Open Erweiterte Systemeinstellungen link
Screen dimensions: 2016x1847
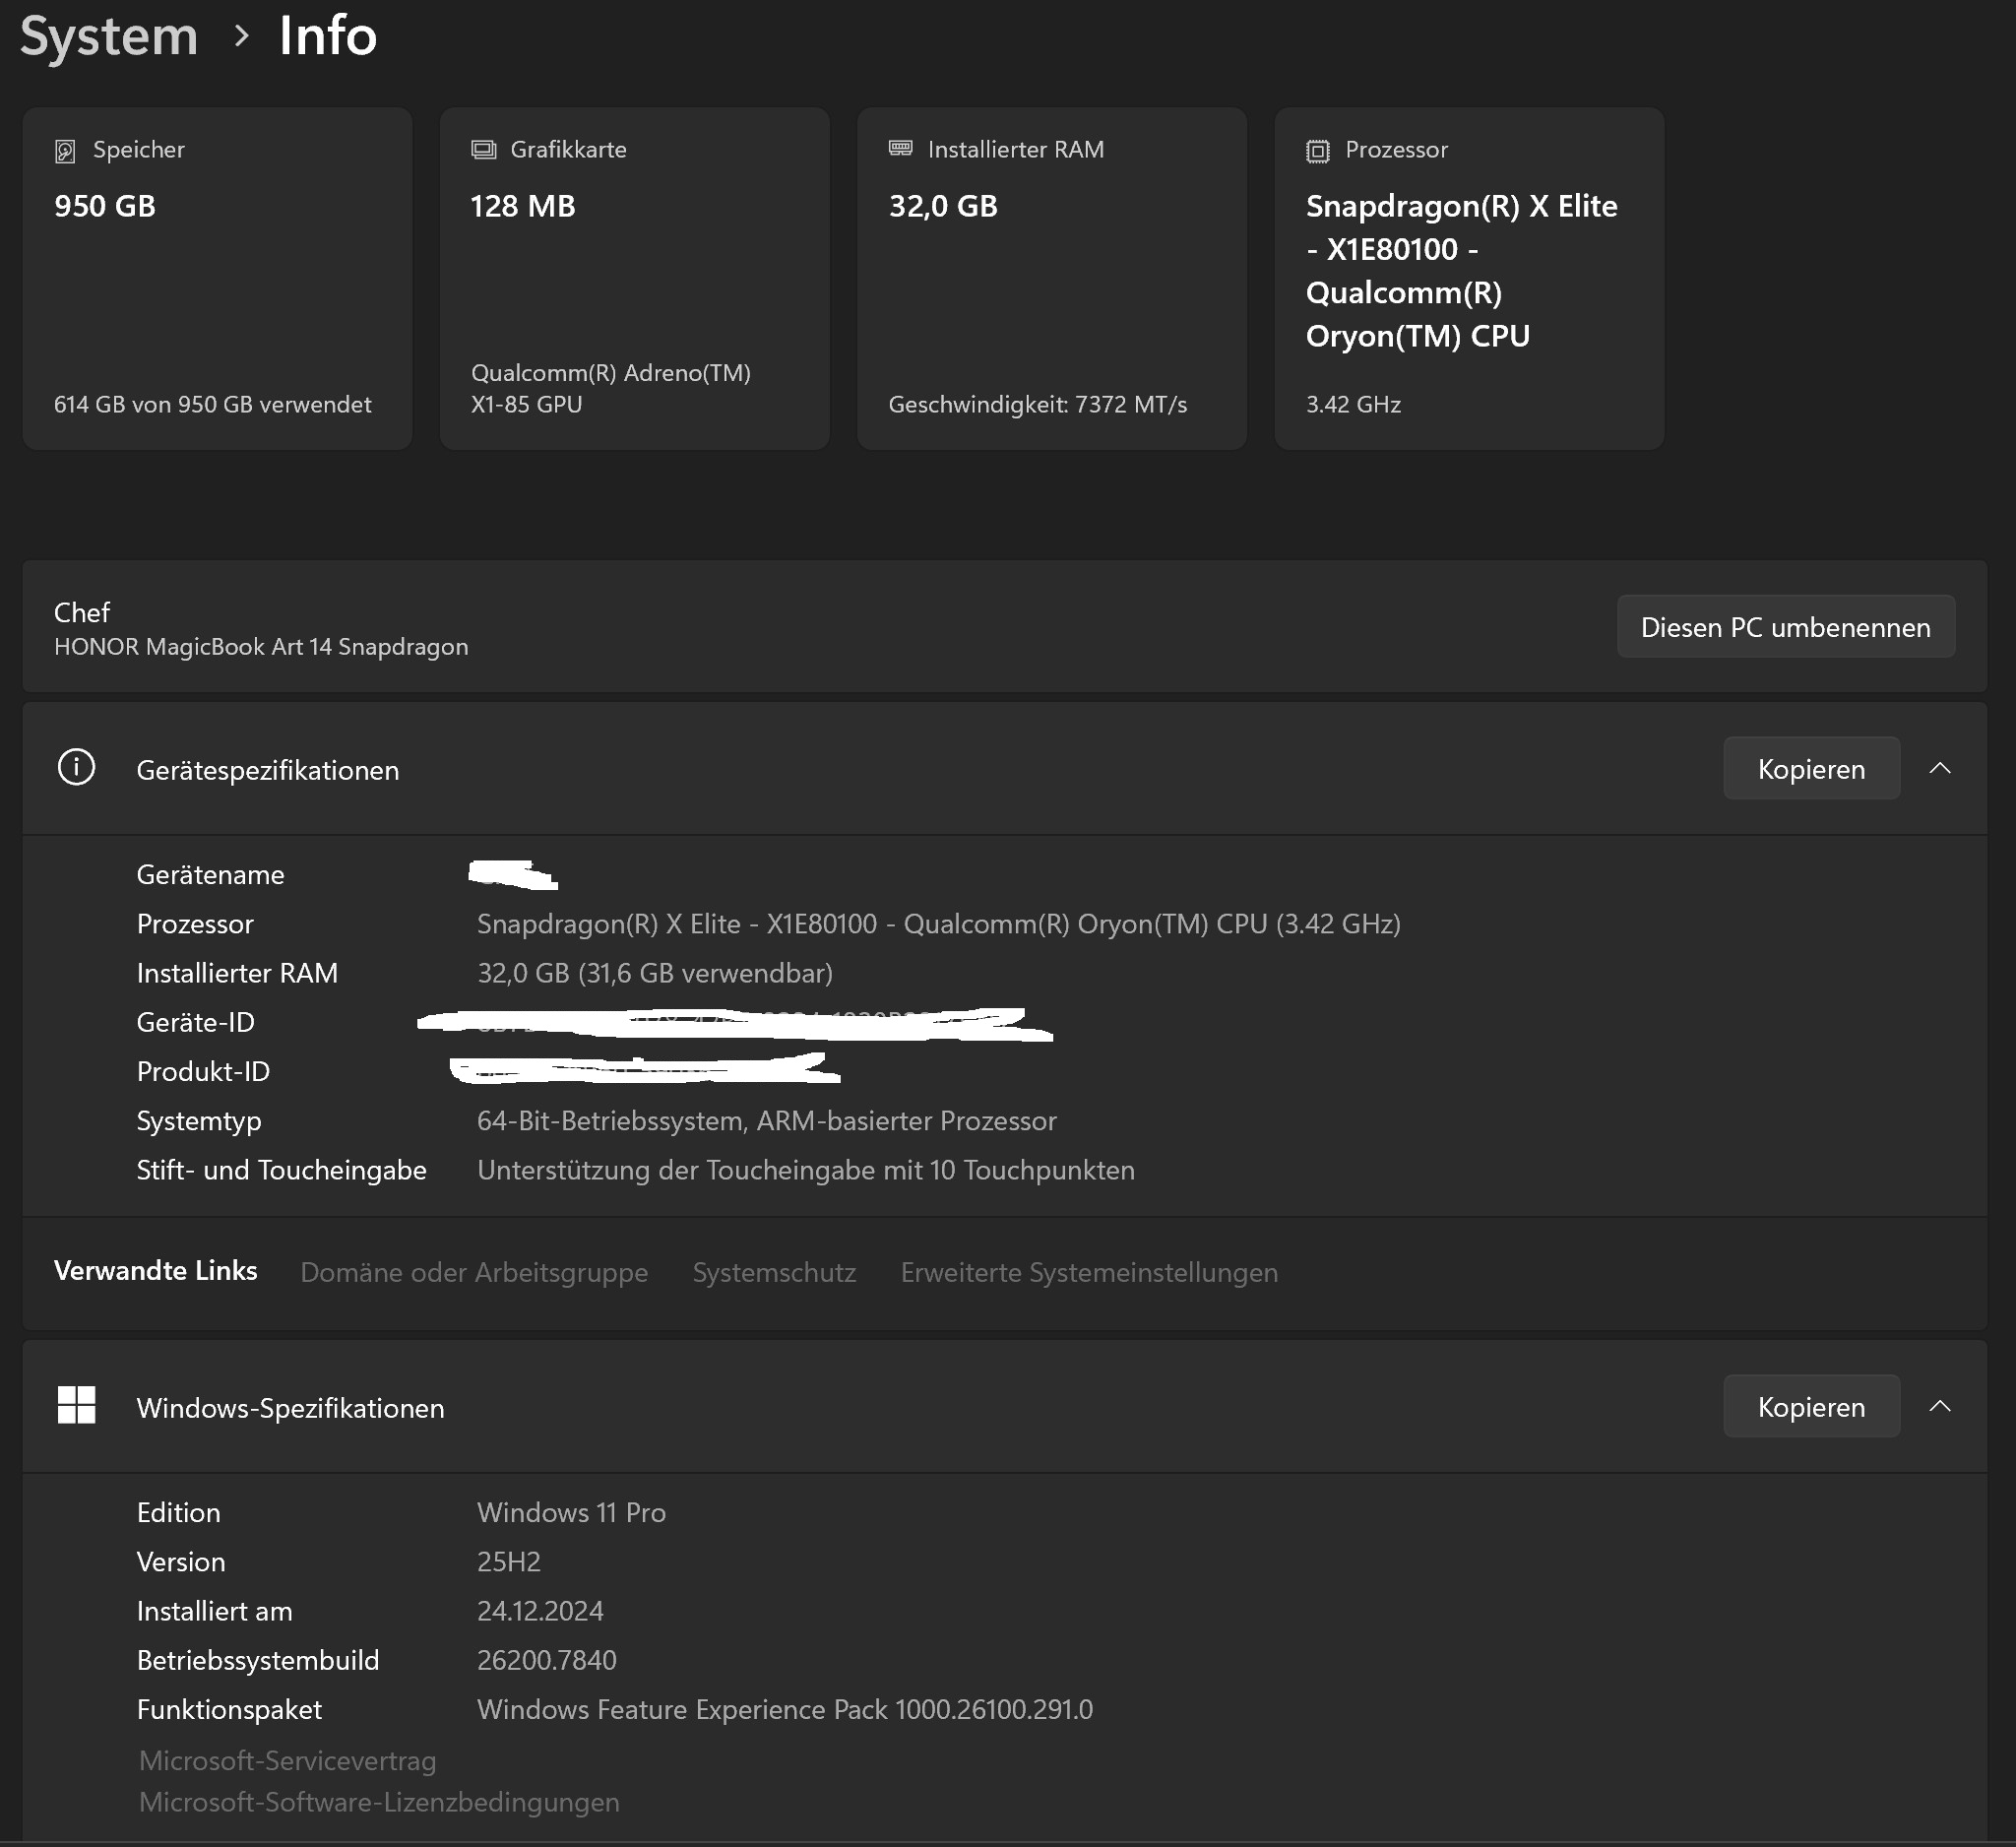pyautogui.click(x=1088, y=1272)
